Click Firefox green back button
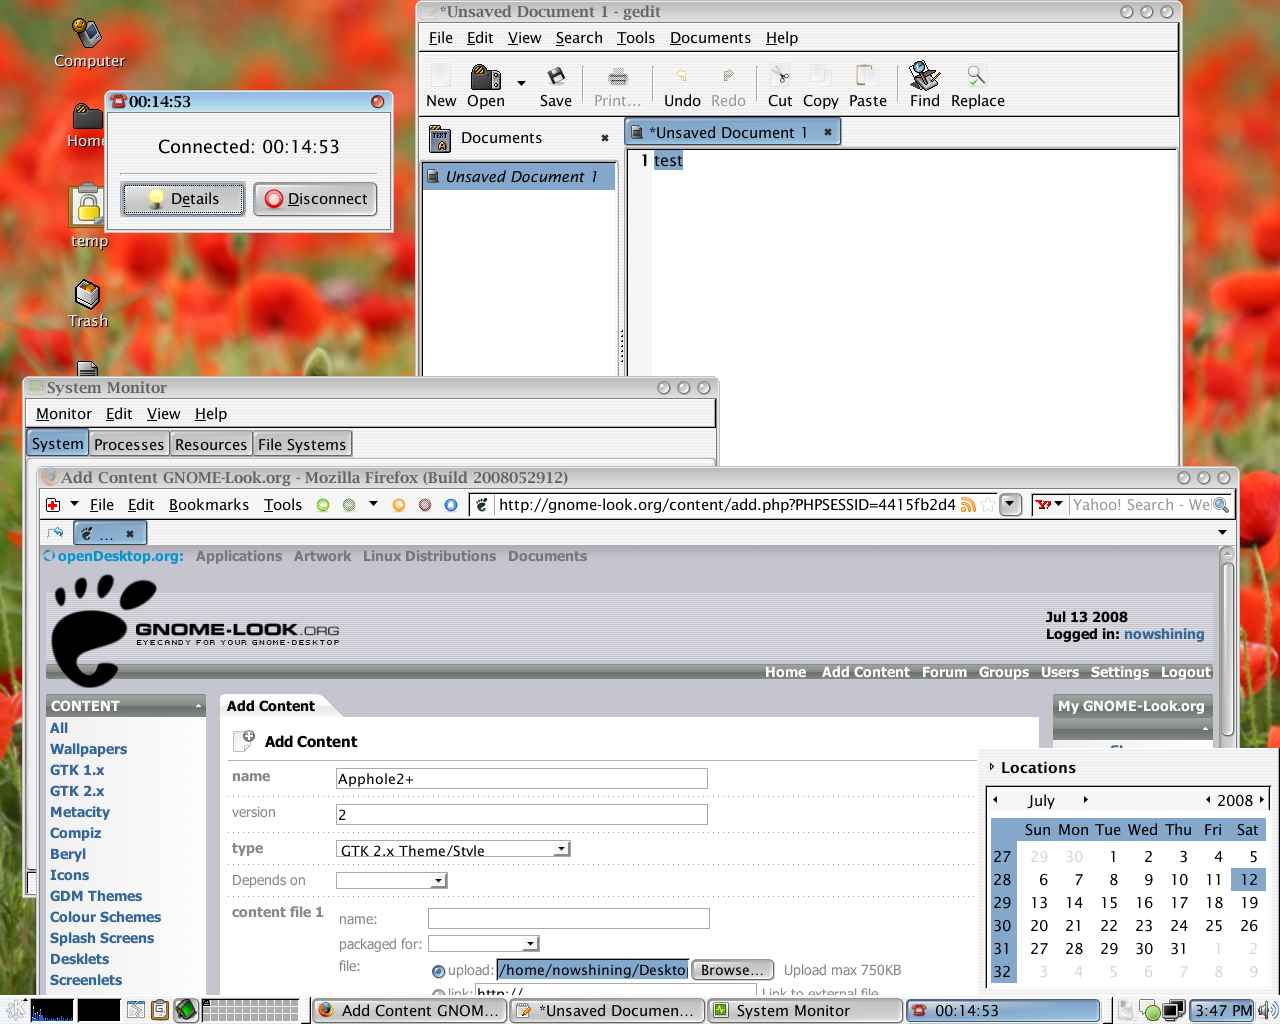This screenshot has width=1280, height=1024. [x=323, y=505]
